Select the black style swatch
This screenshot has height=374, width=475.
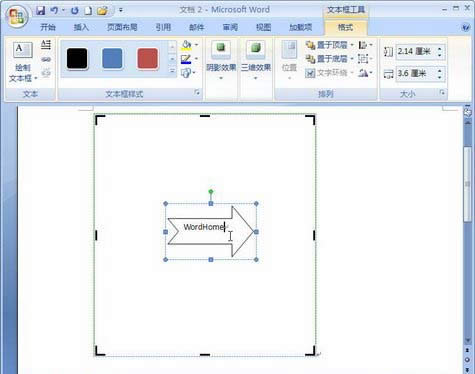(77, 59)
